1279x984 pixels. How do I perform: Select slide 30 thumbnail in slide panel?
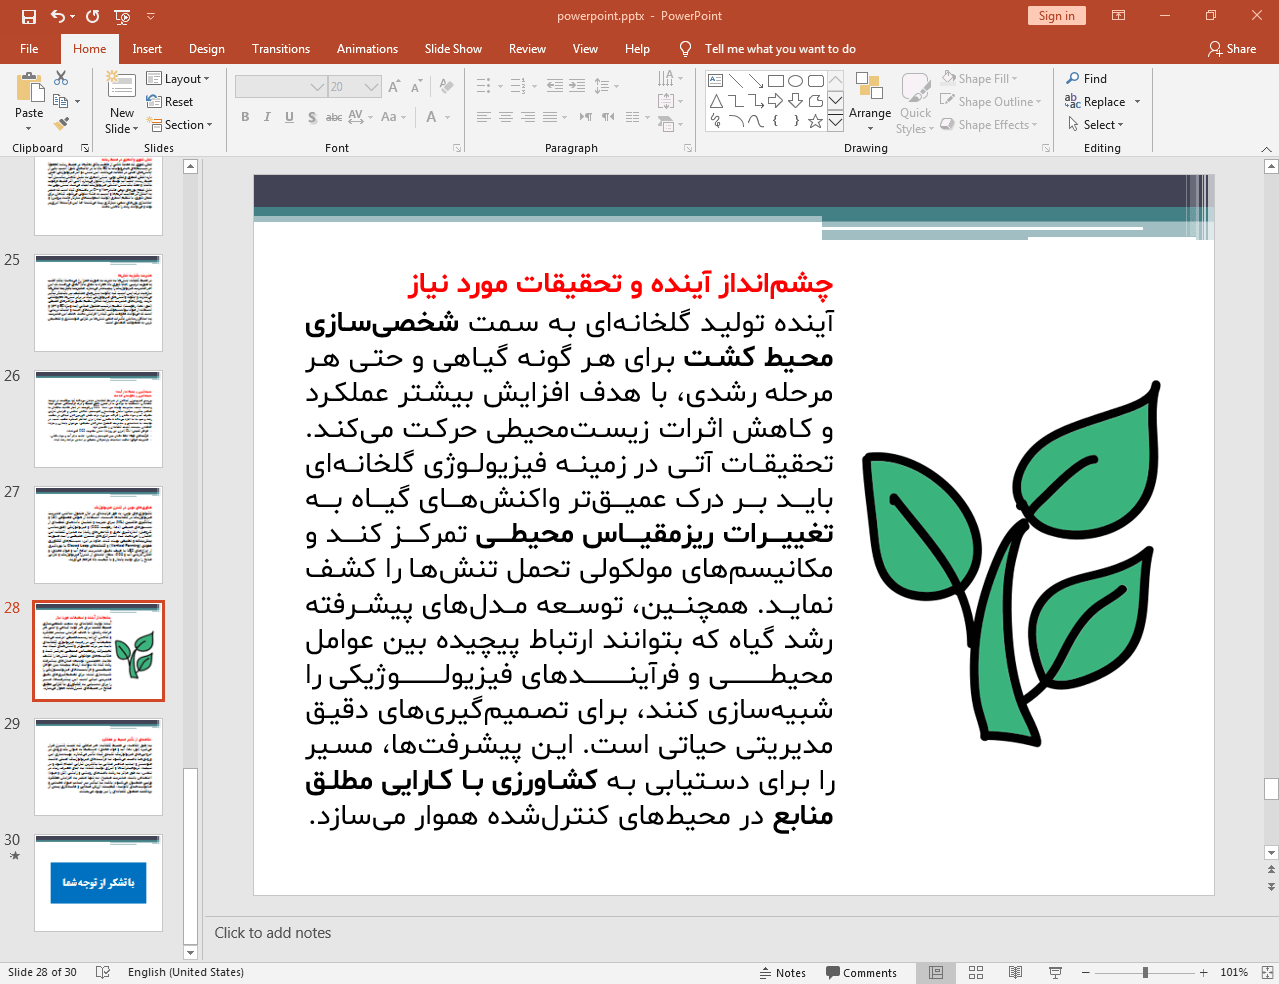pos(98,881)
